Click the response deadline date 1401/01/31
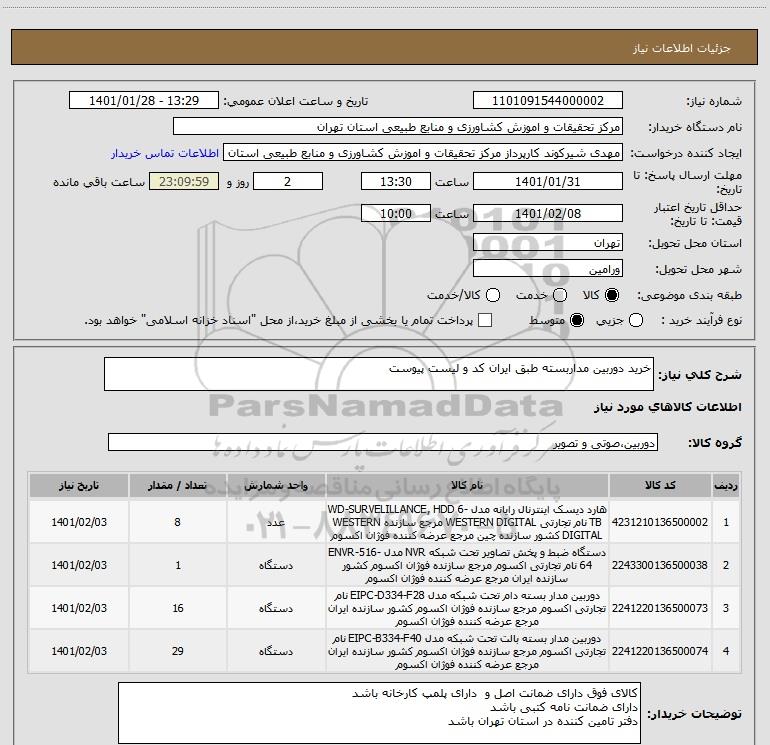This screenshot has width=770, height=745. (548, 181)
